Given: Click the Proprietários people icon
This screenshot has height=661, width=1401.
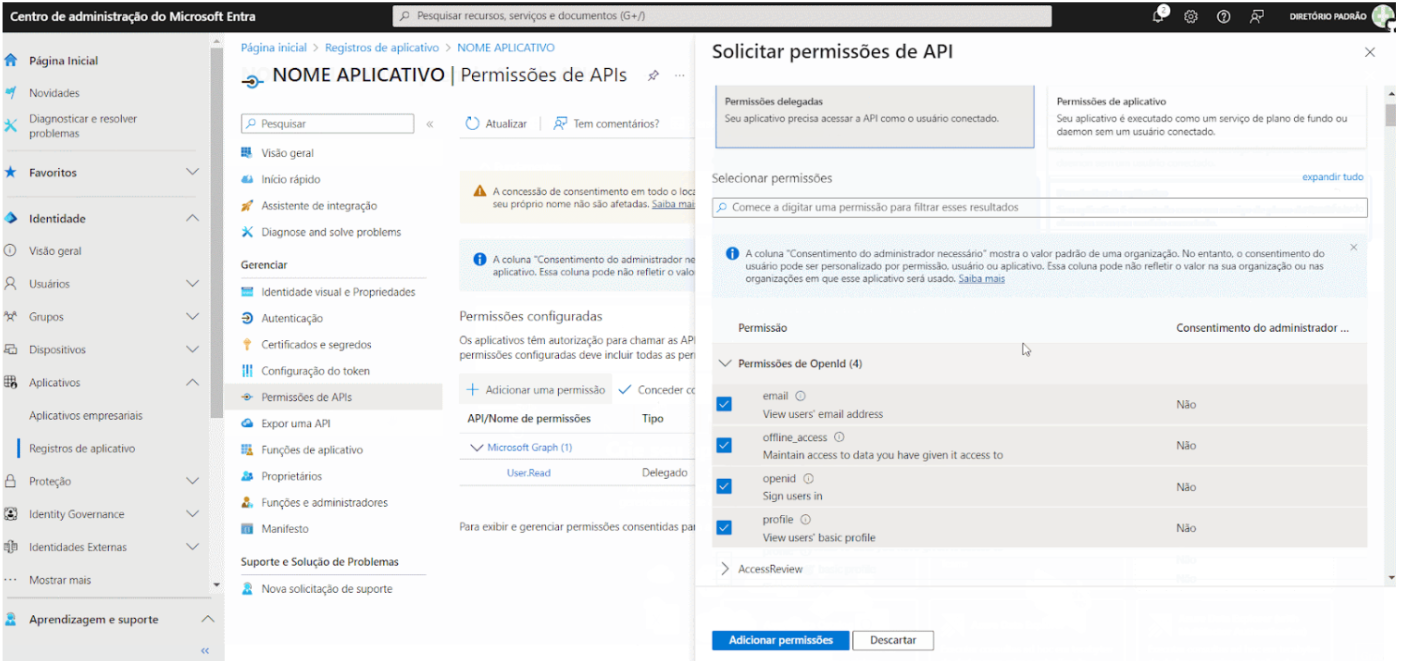Looking at the screenshot, I should click(247, 476).
